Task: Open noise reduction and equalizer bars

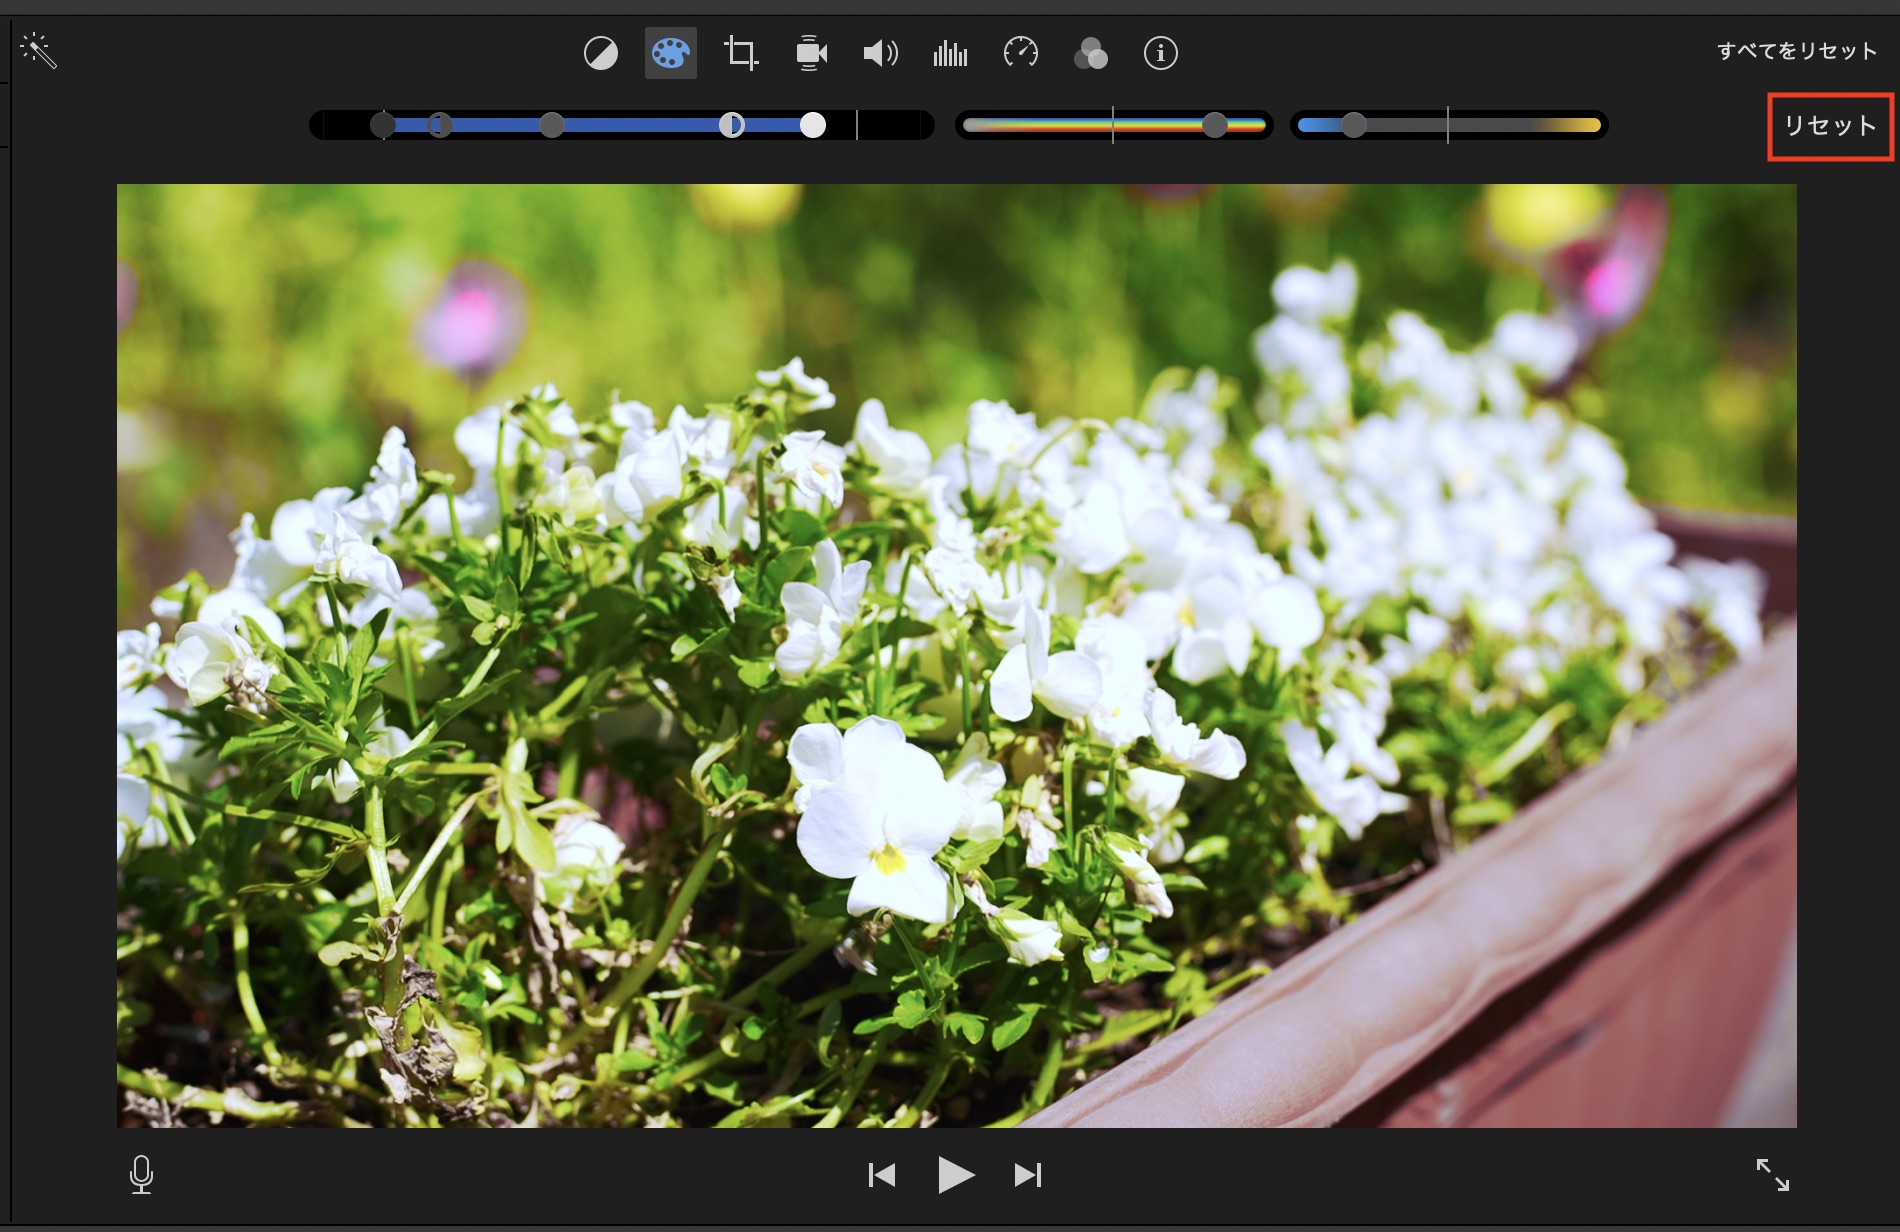Action: point(950,53)
